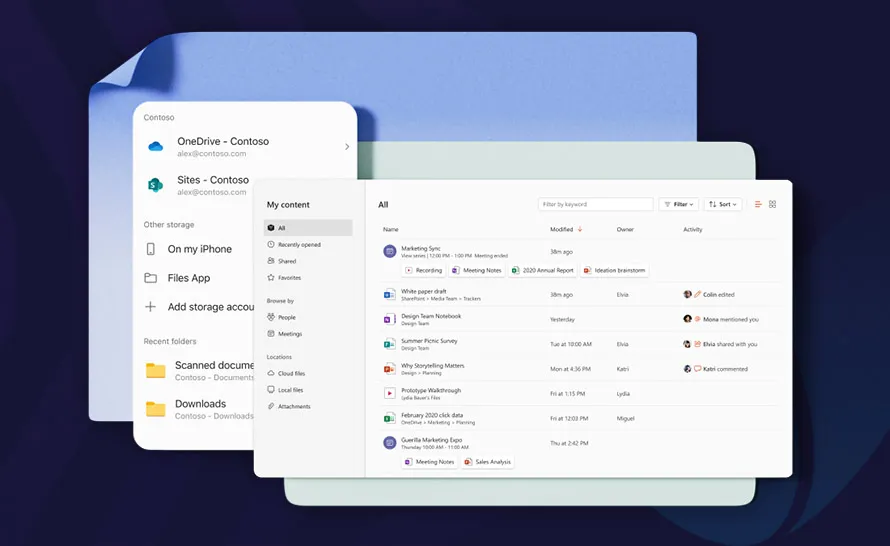Select the On my iPhone phone icon
890x546 pixels.
click(150, 249)
